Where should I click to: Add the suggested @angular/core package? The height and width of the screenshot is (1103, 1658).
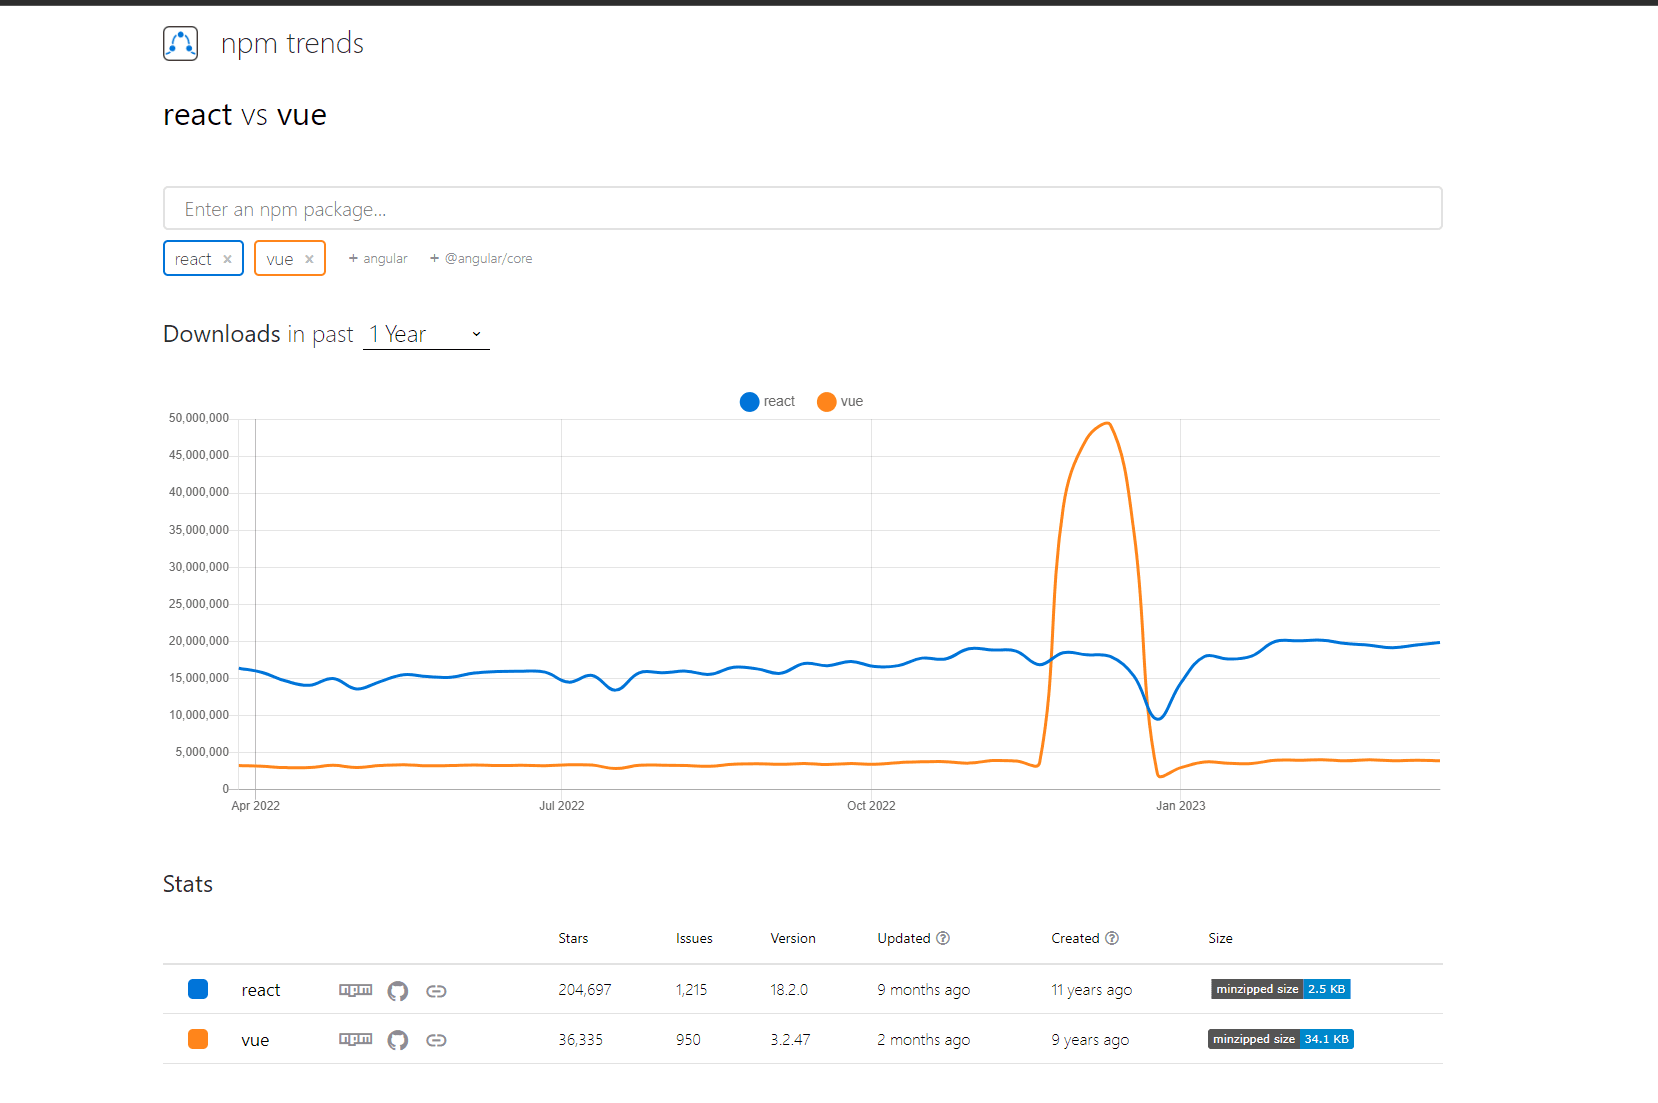(x=481, y=258)
